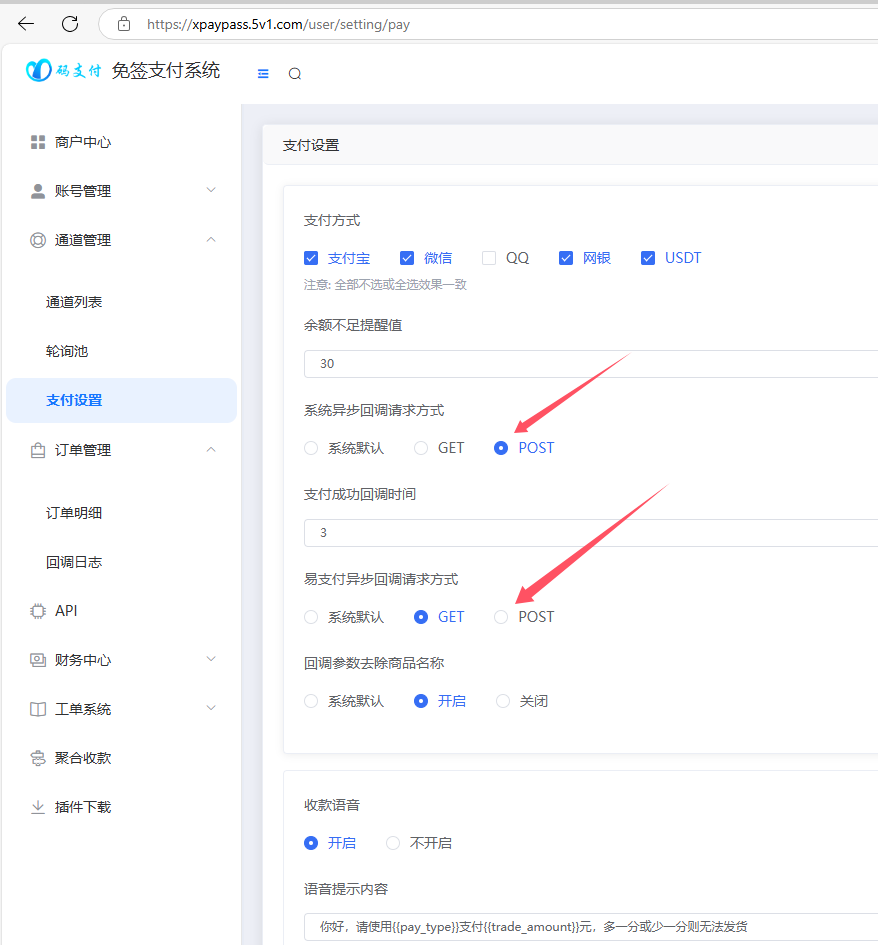The height and width of the screenshot is (945, 878).
Task: Toggle the sidebar with the hamburger menu icon
Action: [263, 74]
